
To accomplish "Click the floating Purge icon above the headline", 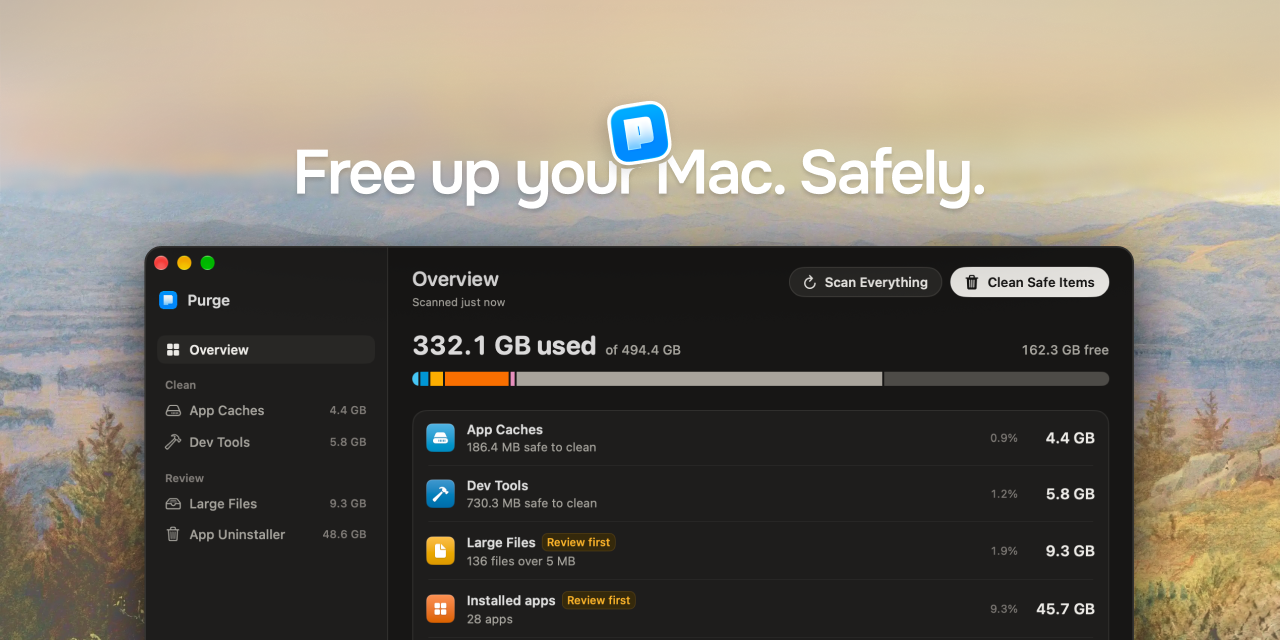I will 639,132.
